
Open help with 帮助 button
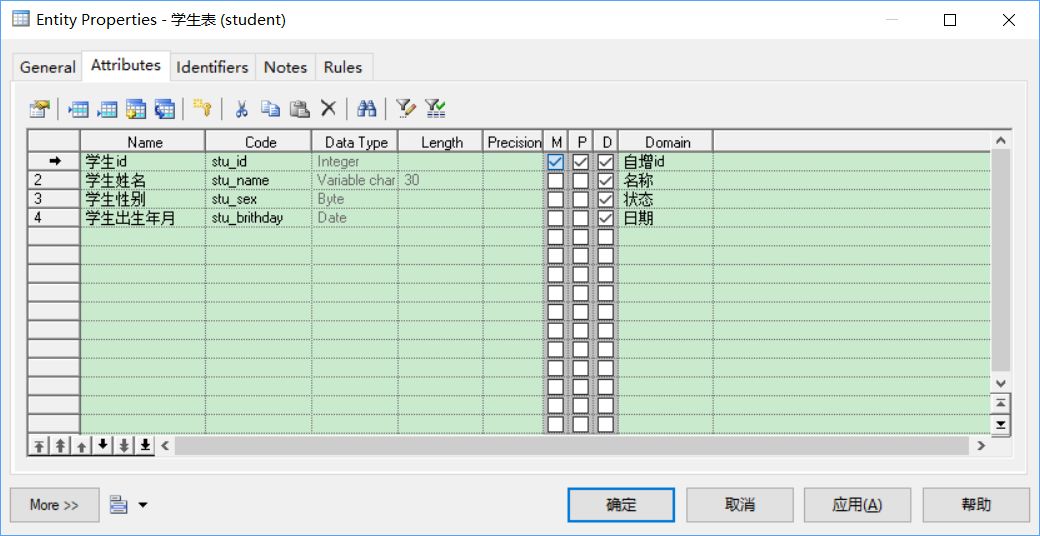(x=976, y=505)
